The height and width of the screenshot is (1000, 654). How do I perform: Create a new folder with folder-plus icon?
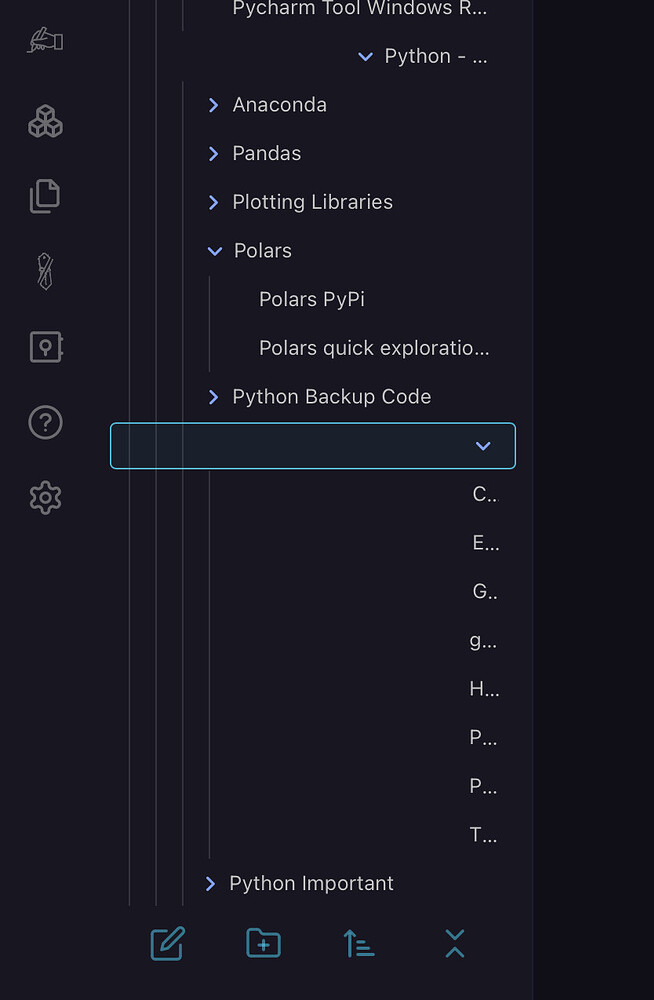pyautogui.click(x=264, y=943)
